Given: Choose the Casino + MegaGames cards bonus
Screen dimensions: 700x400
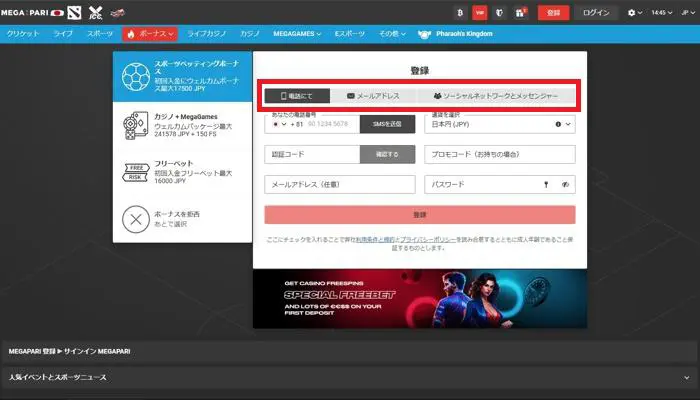Looking at the screenshot, I should (x=182, y=127).
